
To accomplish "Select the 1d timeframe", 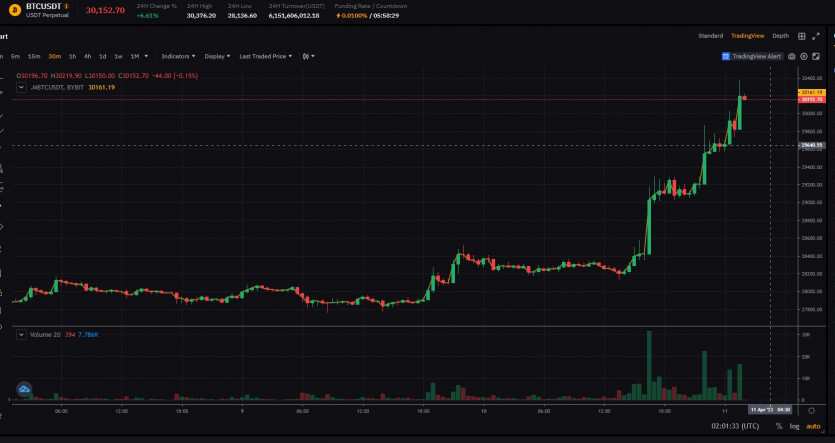I will (103, 56).
